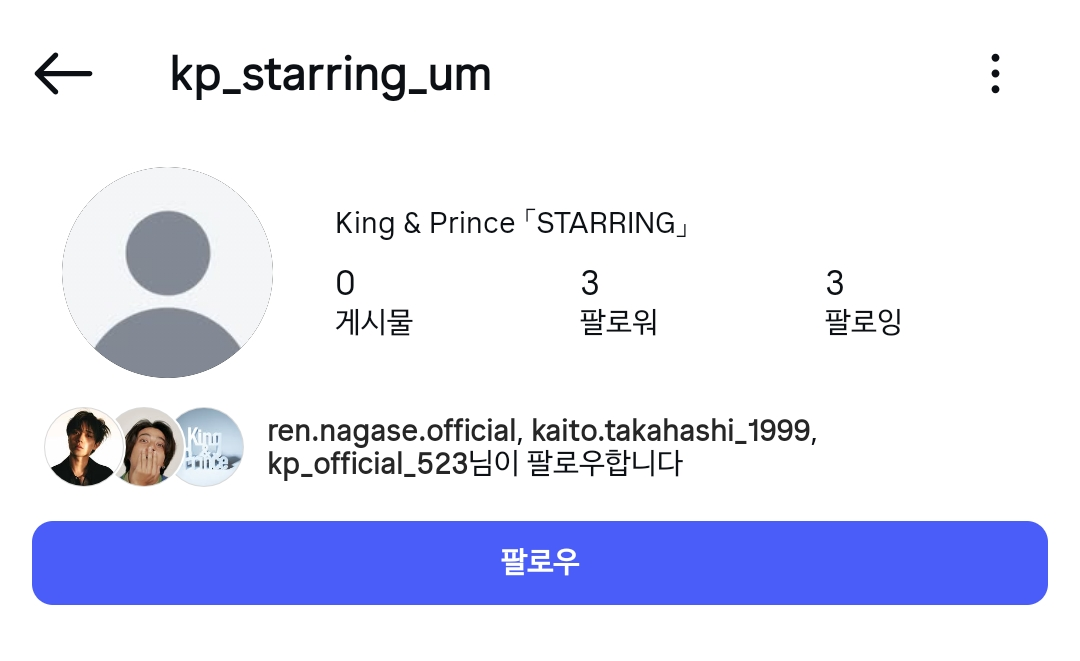Screen dimensions: 1080x661
Task: Tap the following count number above 팔로잉
Action: [834, 284]
